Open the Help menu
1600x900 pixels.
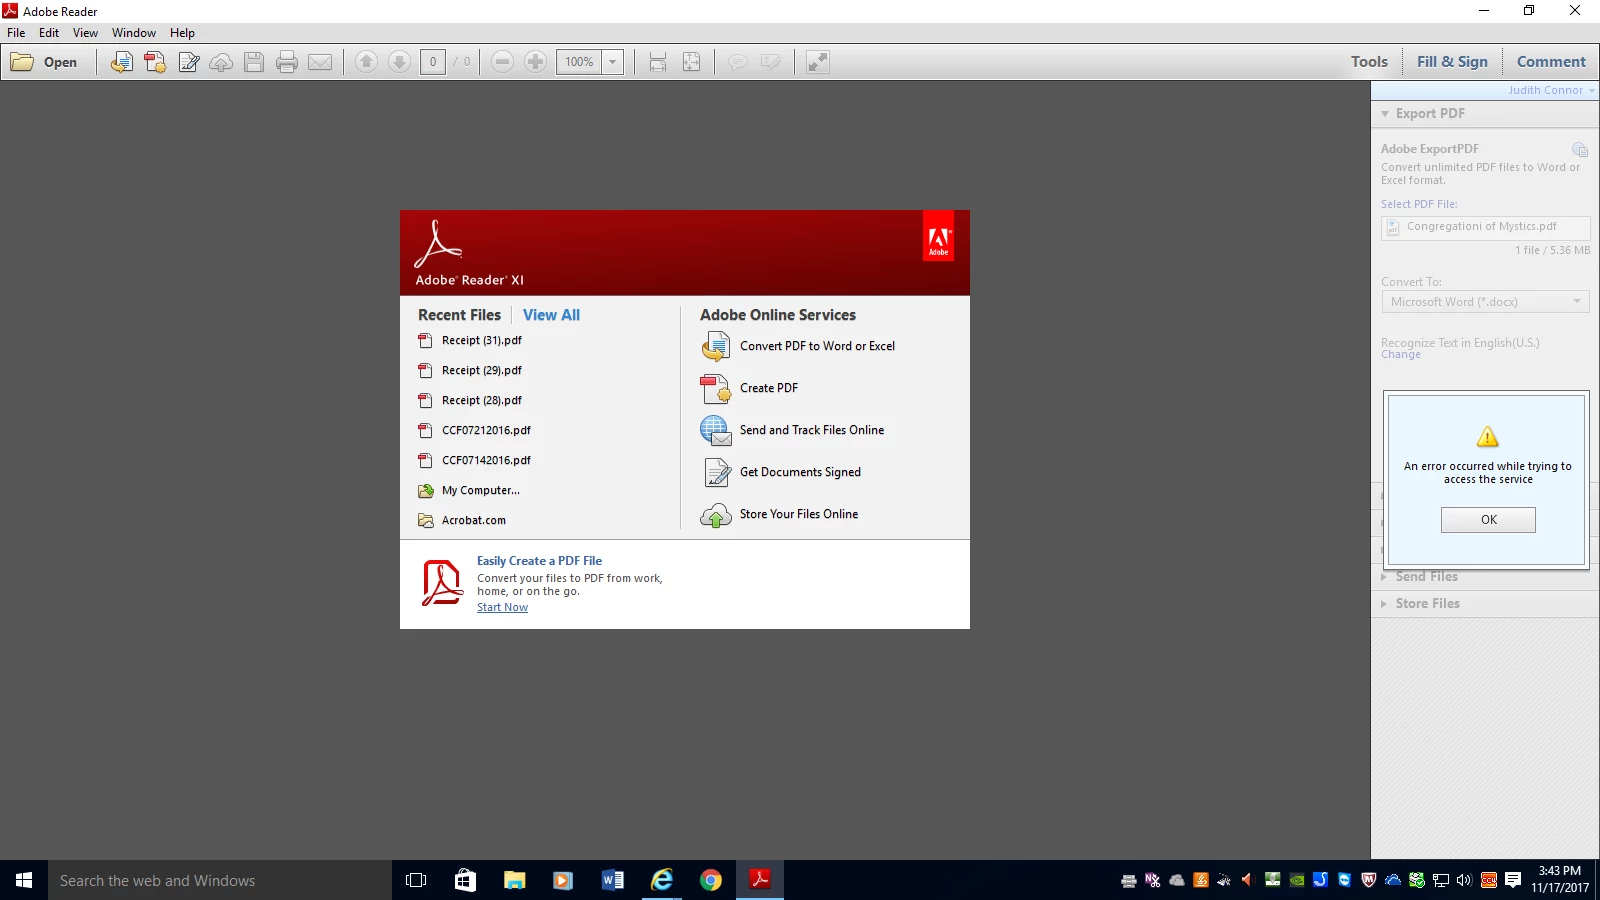point(182,33)
